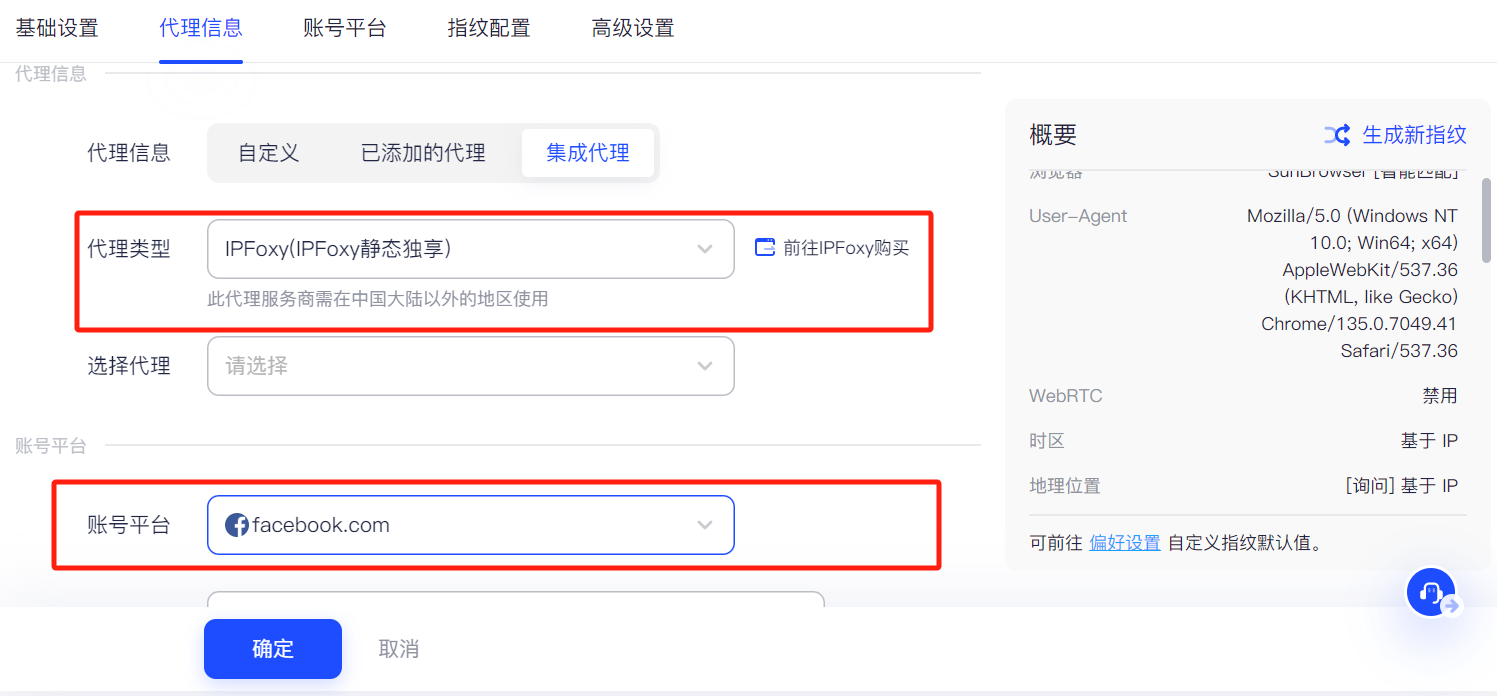Screen dimensions: 1497x696
Task: Click the 代理类型 dropdown chevron arrow
Action: point(705,249)
